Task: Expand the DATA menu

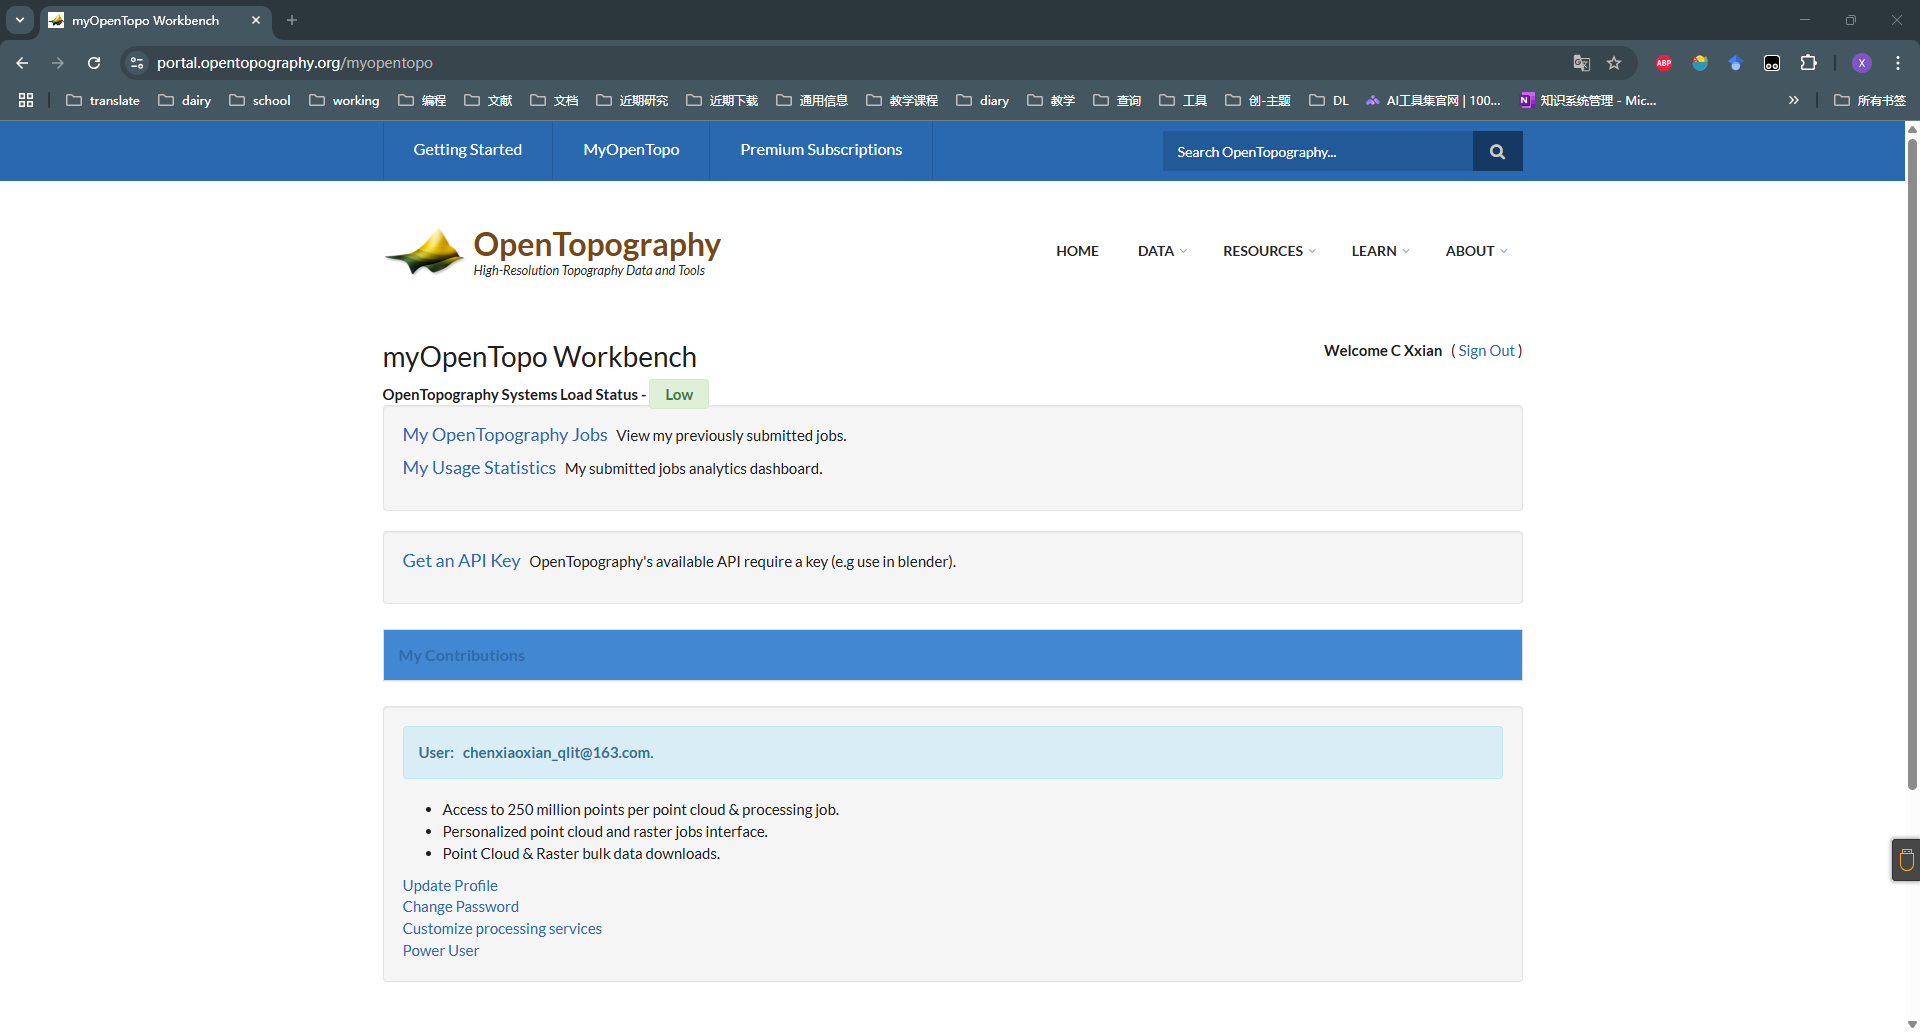Action: 1162,251
